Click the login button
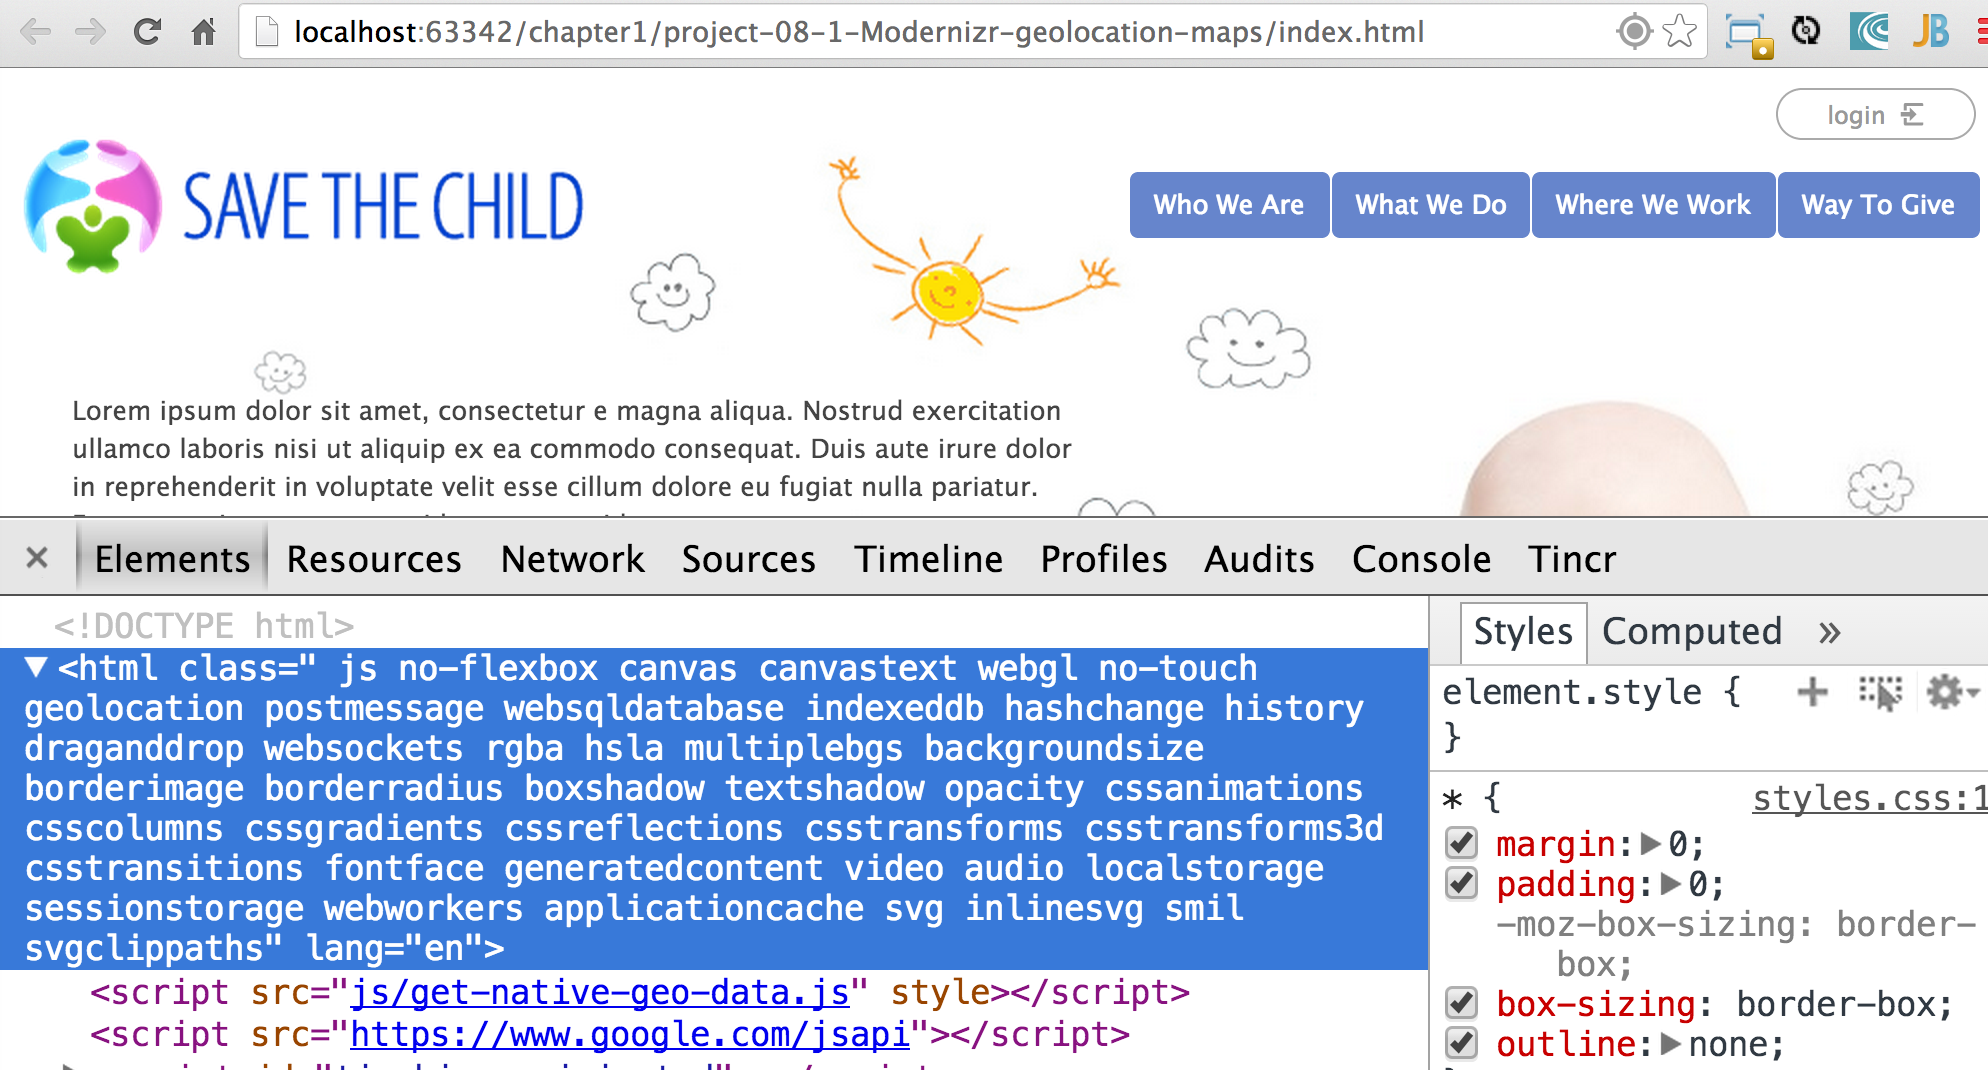The height and width of the screenshot is (1070, 1988). click(x=1874, y=115)
